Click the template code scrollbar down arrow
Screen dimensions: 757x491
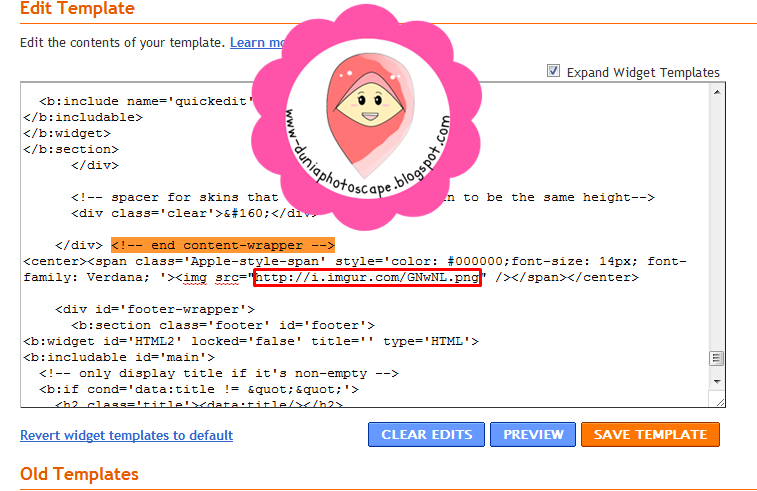pyautogui.click(x=717, y=381)
